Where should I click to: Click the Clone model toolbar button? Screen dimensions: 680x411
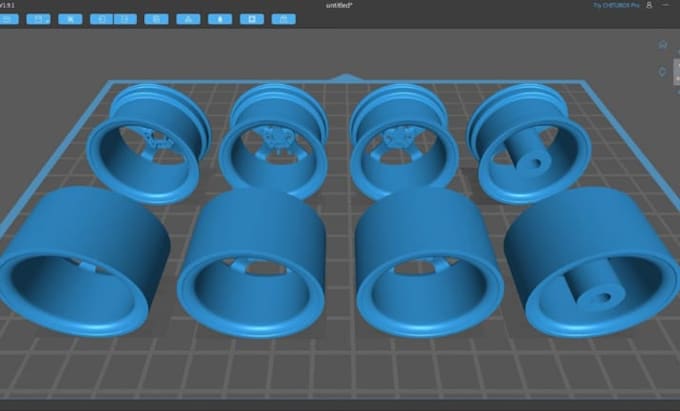point(156,19)
